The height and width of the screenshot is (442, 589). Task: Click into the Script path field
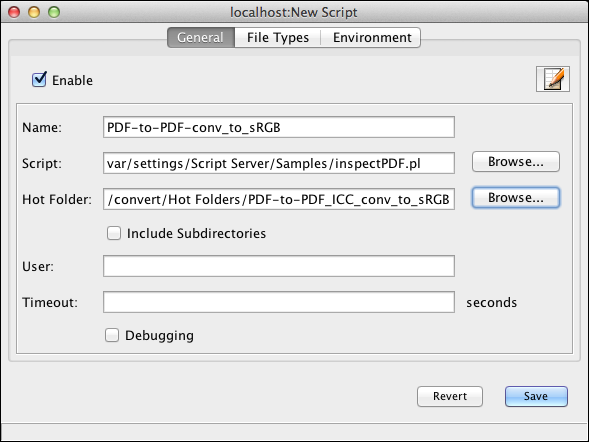[279, 163]
